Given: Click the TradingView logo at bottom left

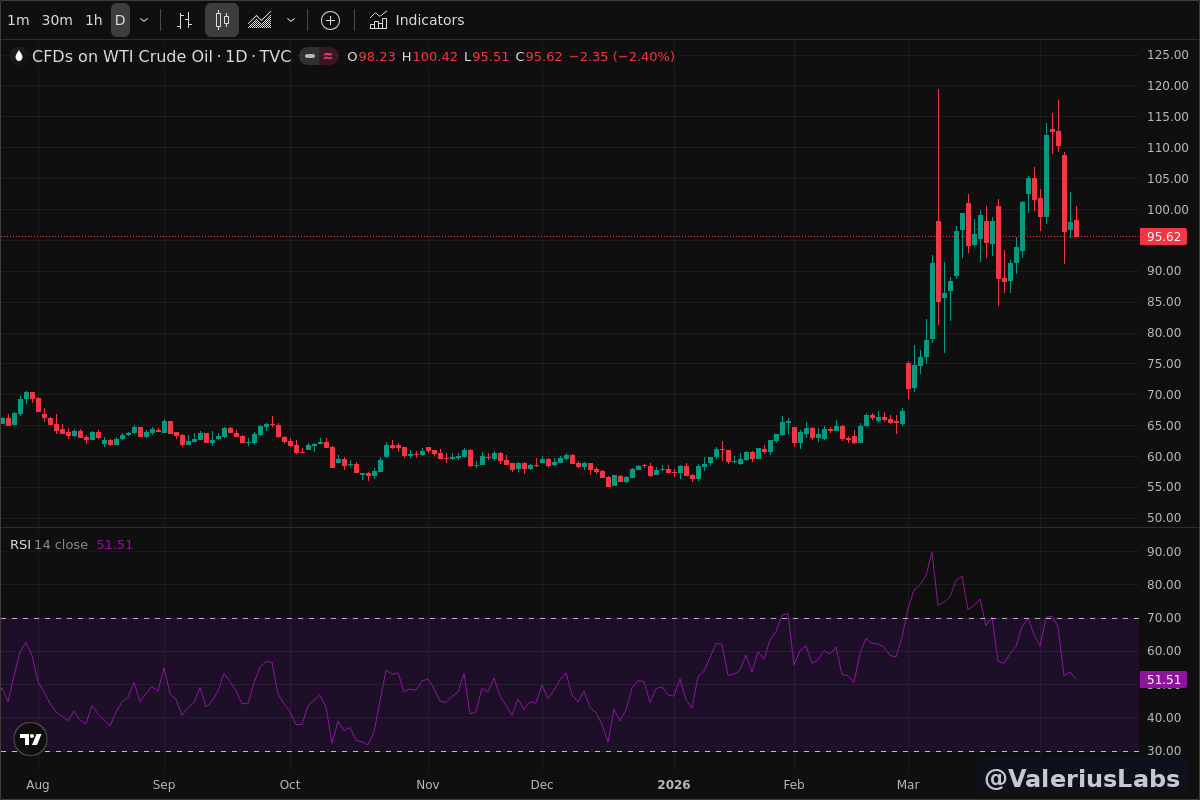Looking at the screenshot, I should 31,739.
